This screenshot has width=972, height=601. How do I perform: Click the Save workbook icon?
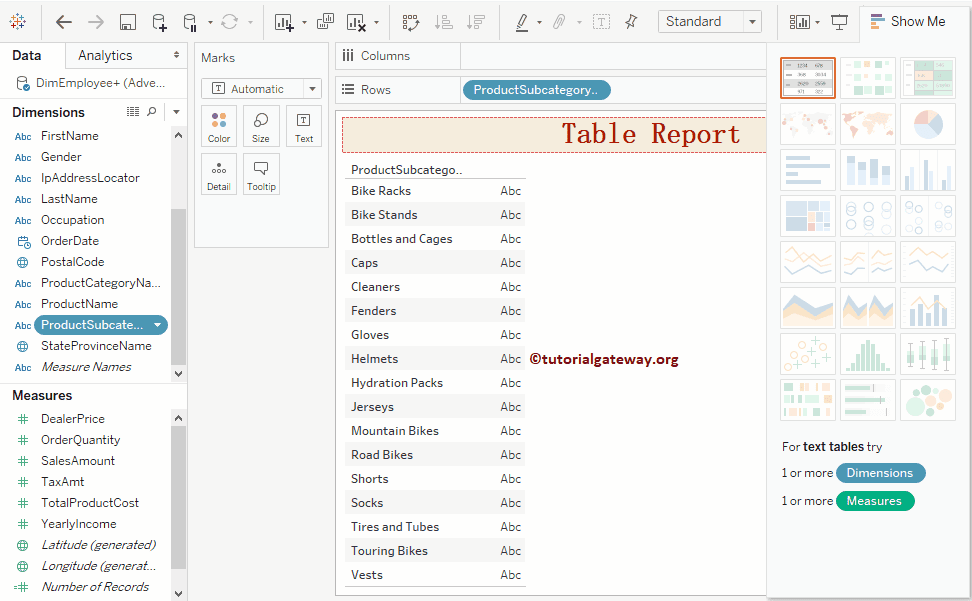click(x=127, y=22)
